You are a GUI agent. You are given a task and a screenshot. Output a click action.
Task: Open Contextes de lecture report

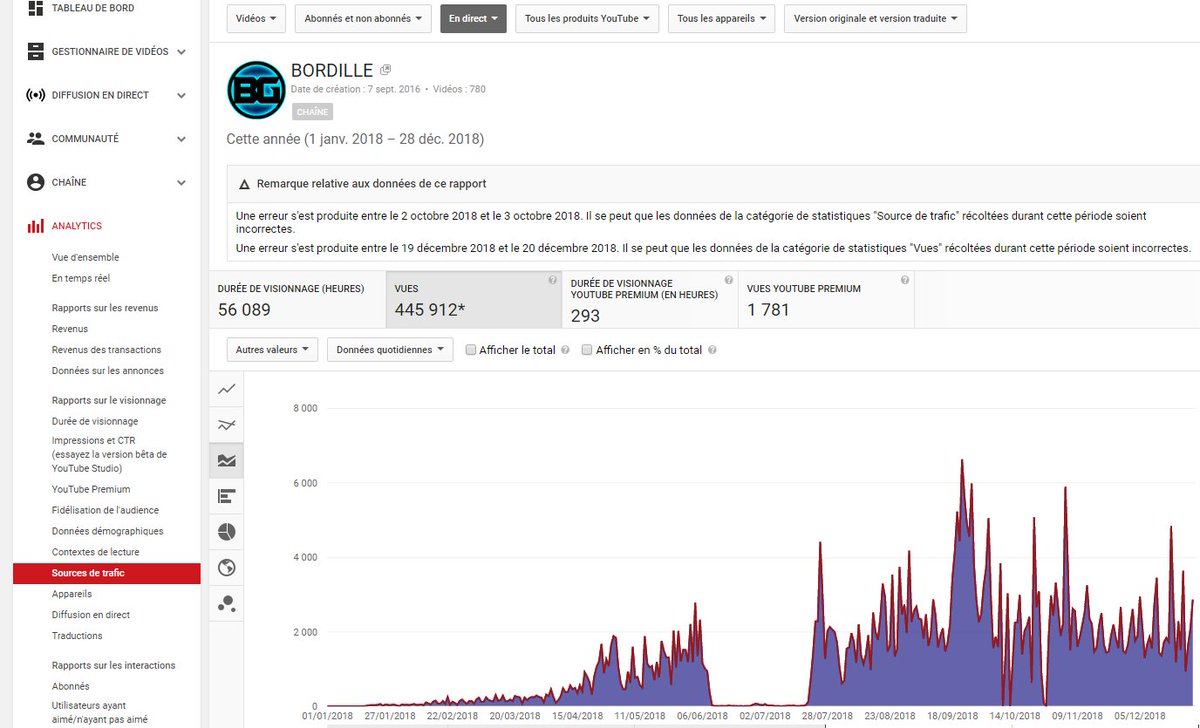tap(96, 553)
